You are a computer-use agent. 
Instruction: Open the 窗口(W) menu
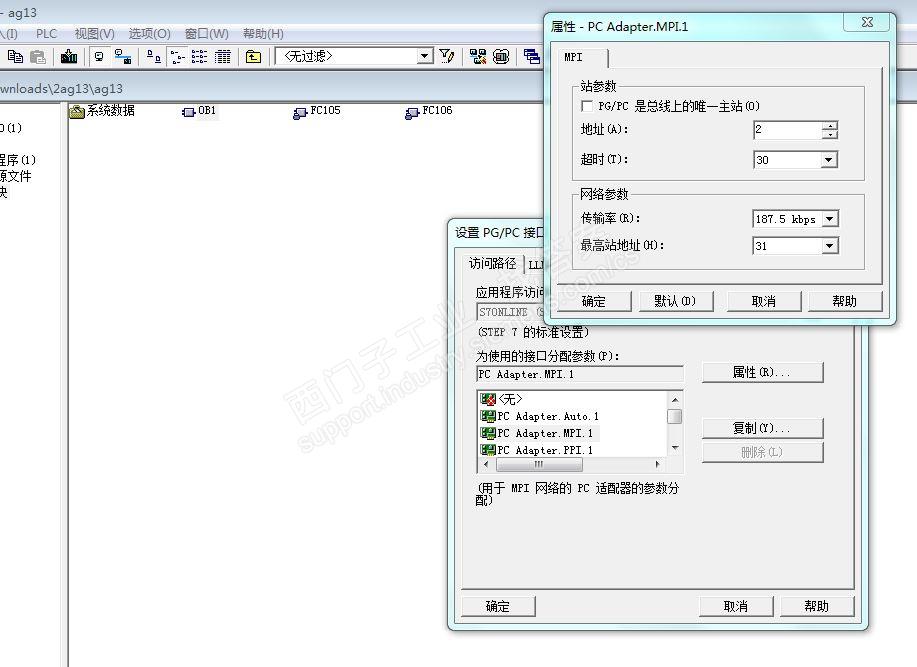pyautogui.click(x=206, y=34)
